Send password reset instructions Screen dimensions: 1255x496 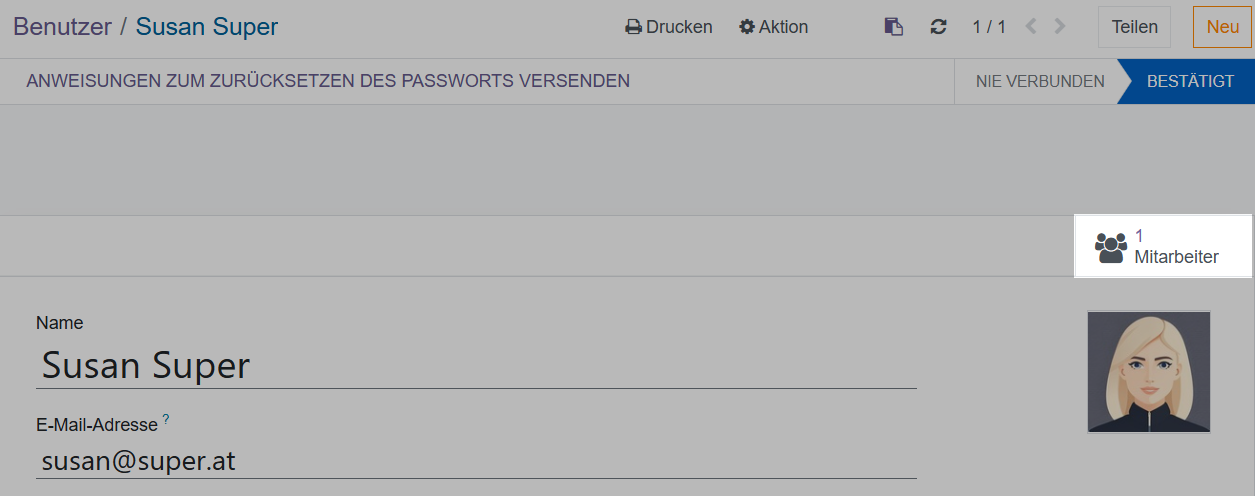pos(328,81)
